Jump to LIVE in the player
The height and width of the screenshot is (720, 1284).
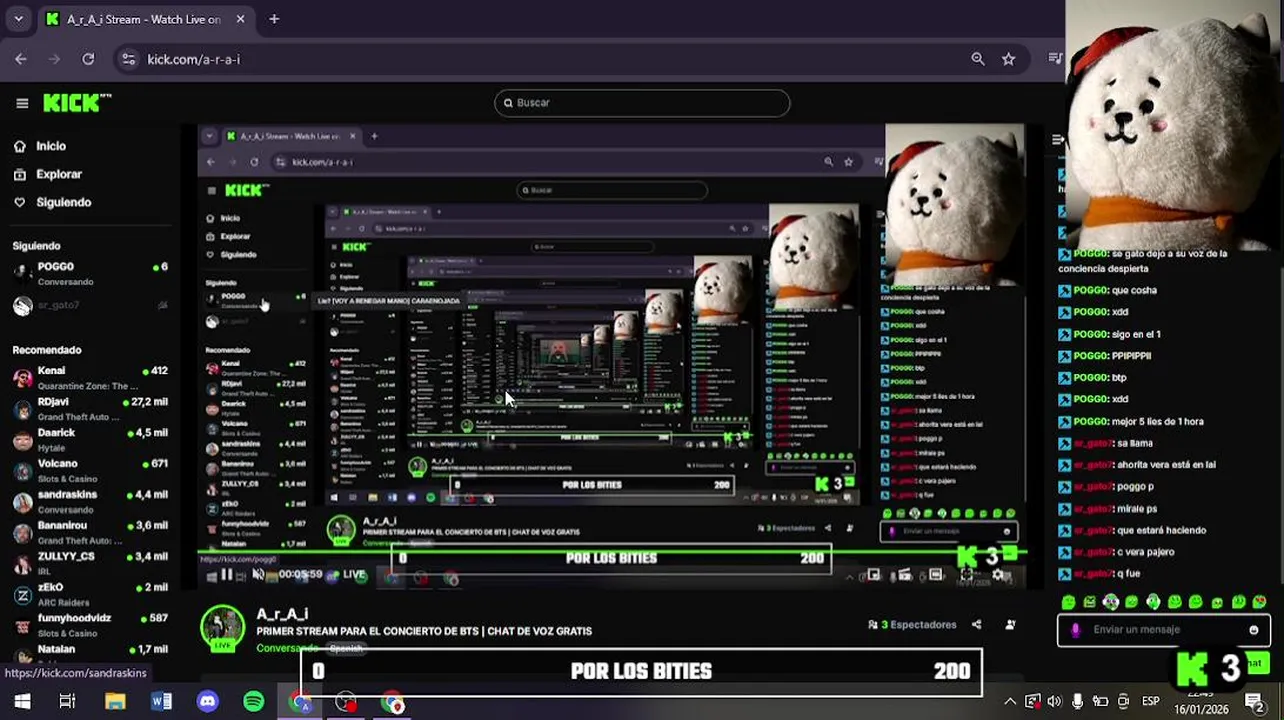pyautogui.click(x=347, y=574)
